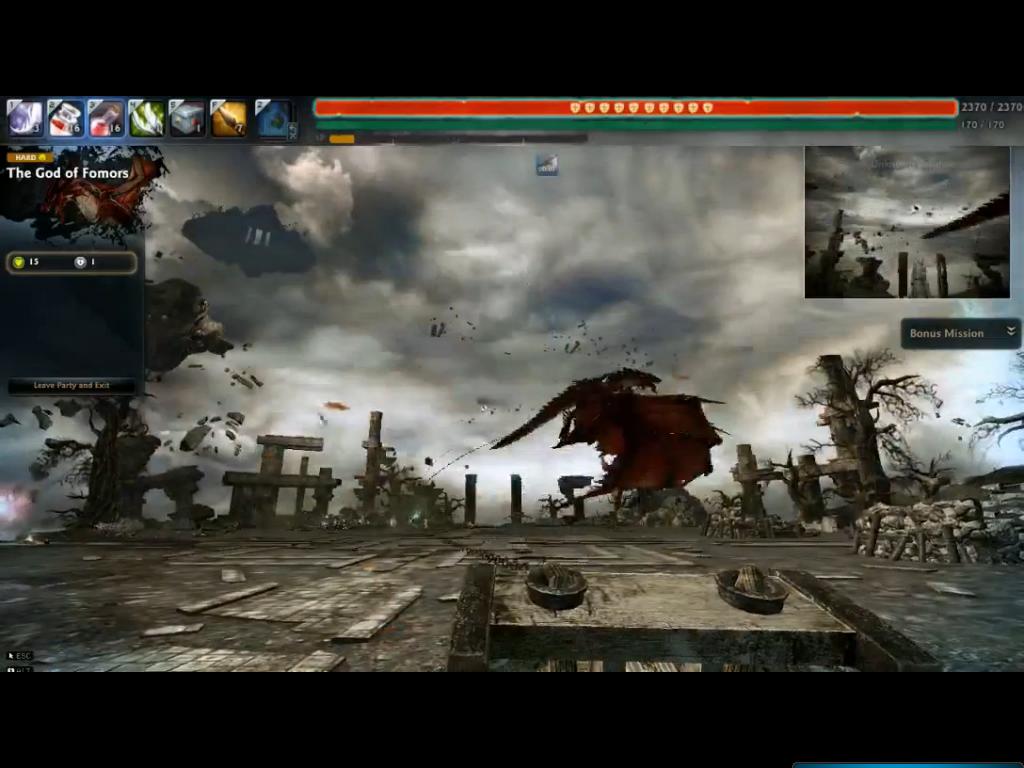Use the purple orb item in slot 1
Image resolution: width=1024 pixels, height=768 pixels.
pos(25,118)
